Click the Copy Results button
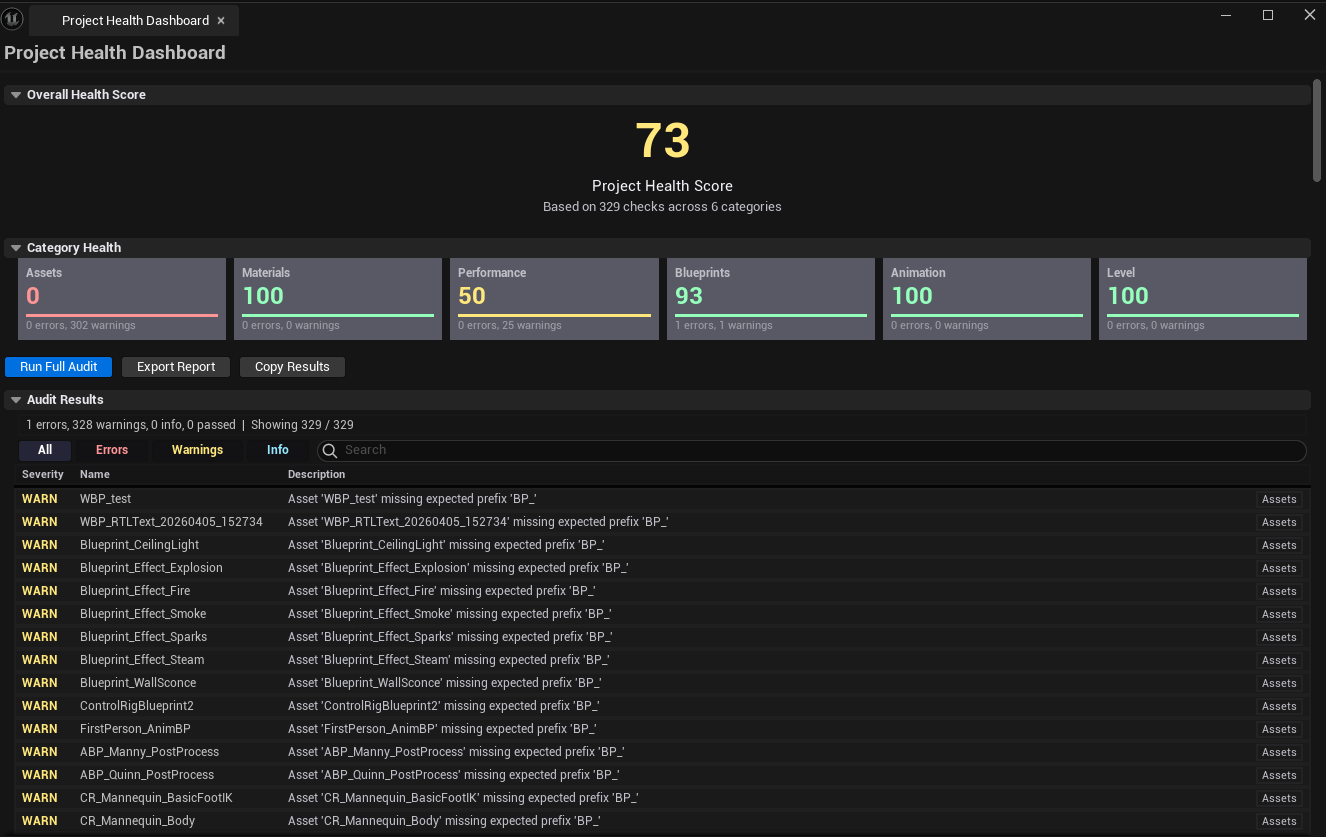 292,367
